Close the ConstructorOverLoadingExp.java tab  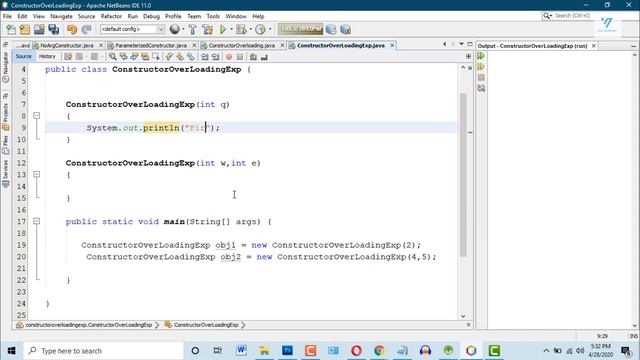coord(392,45)
